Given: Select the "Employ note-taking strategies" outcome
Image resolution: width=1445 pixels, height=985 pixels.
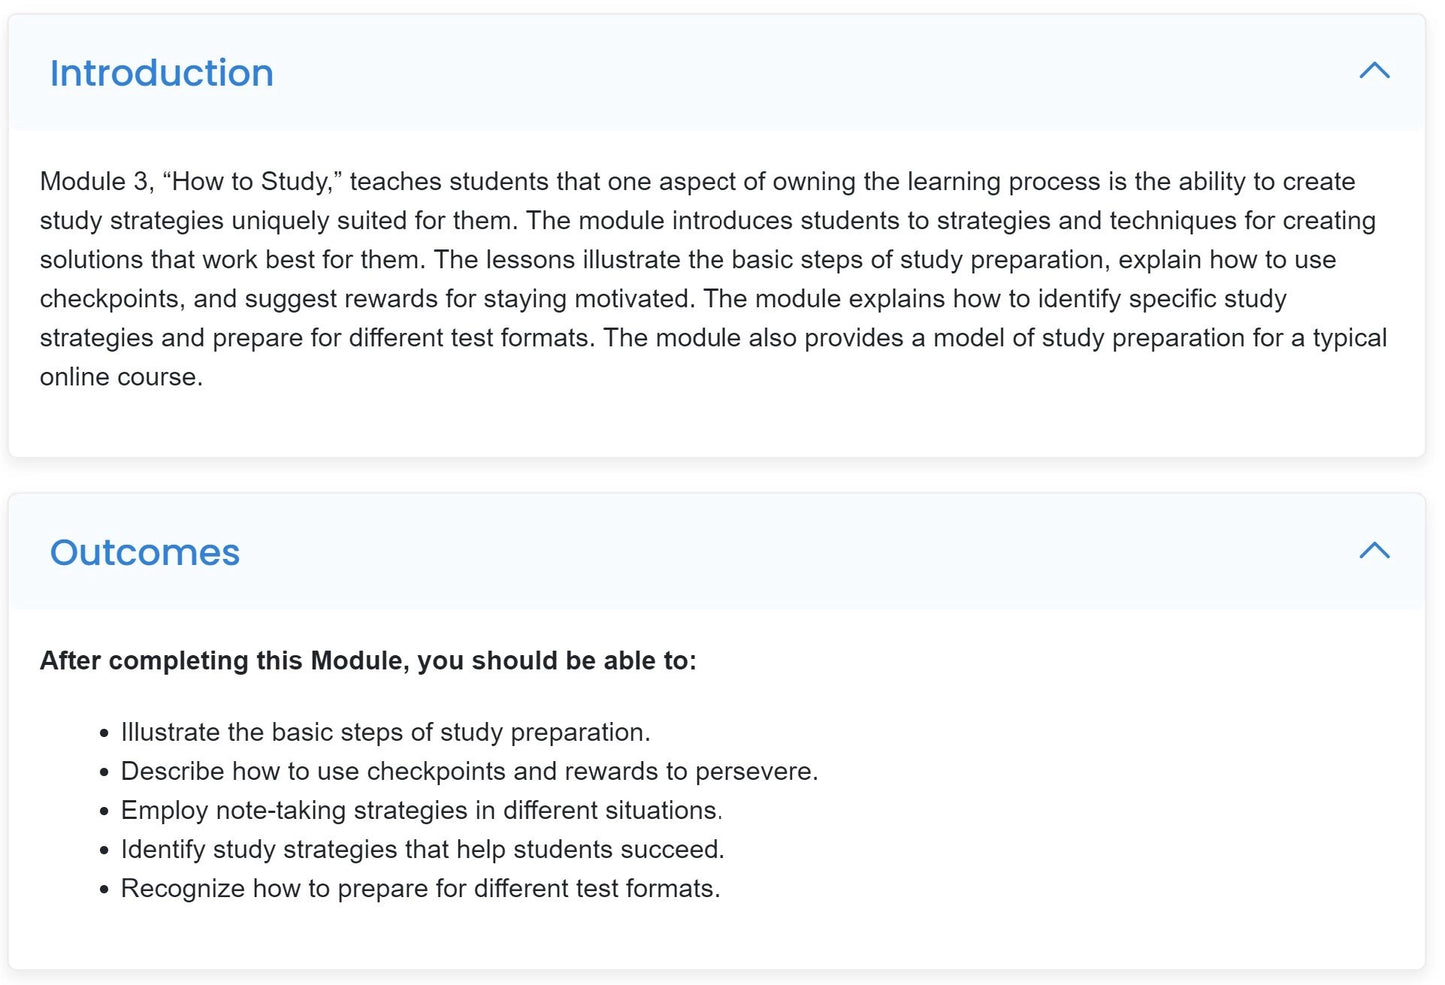Looking at the screenshot, I should pyautogui.click(x=421, y=811).
